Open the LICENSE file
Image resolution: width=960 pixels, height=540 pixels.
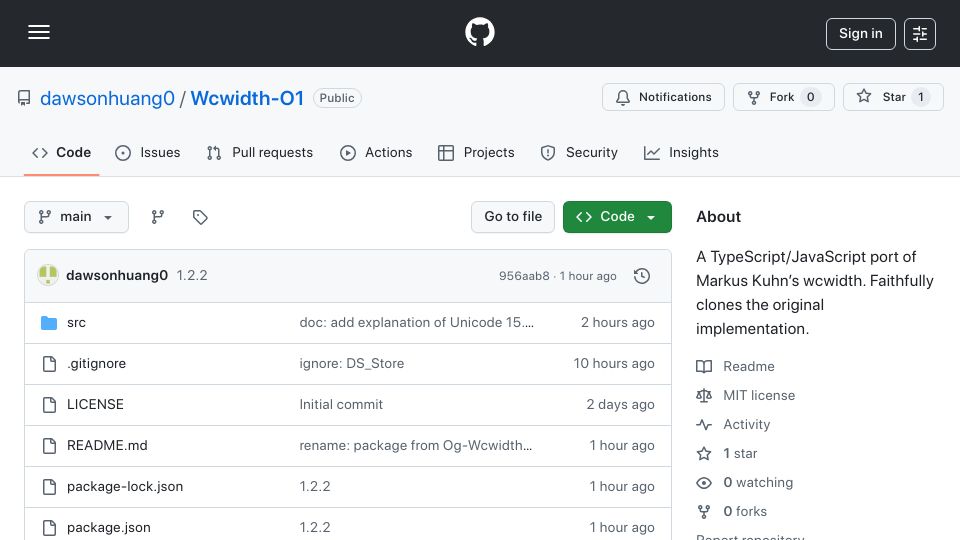coord(96,405)
